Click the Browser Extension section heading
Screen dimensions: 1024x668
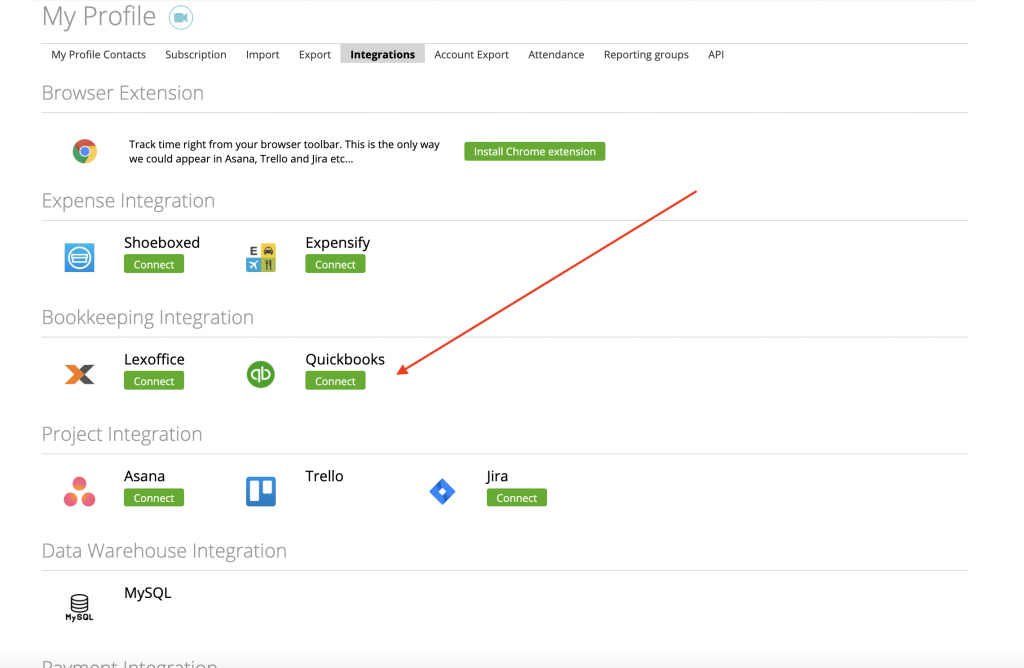(123, 93)
